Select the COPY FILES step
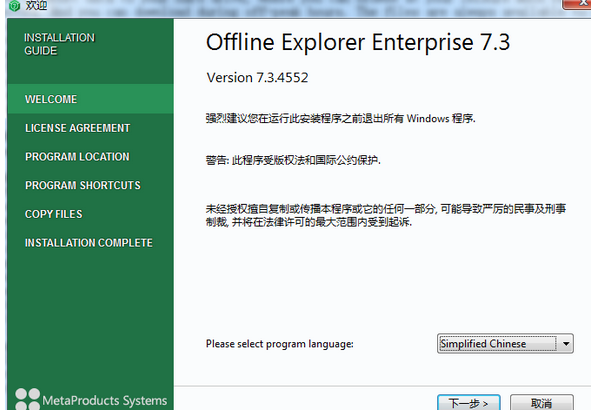Image resolution: width=591 pixels, height=410 pixels. (x=54, y=214)
